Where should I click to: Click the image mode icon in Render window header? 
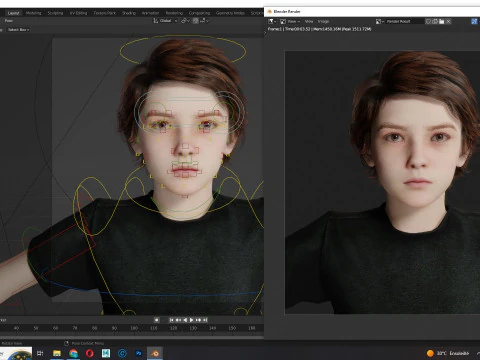pyautogui.click(x=283, y=21)
